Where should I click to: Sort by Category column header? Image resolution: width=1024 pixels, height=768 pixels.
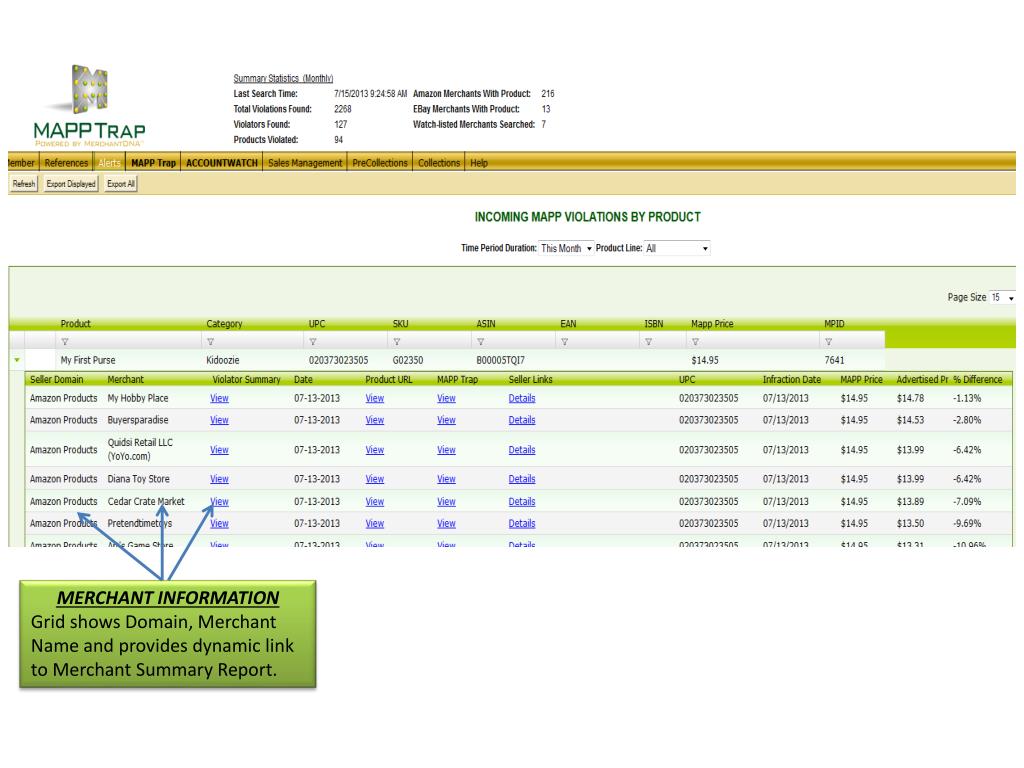point(224,324)
